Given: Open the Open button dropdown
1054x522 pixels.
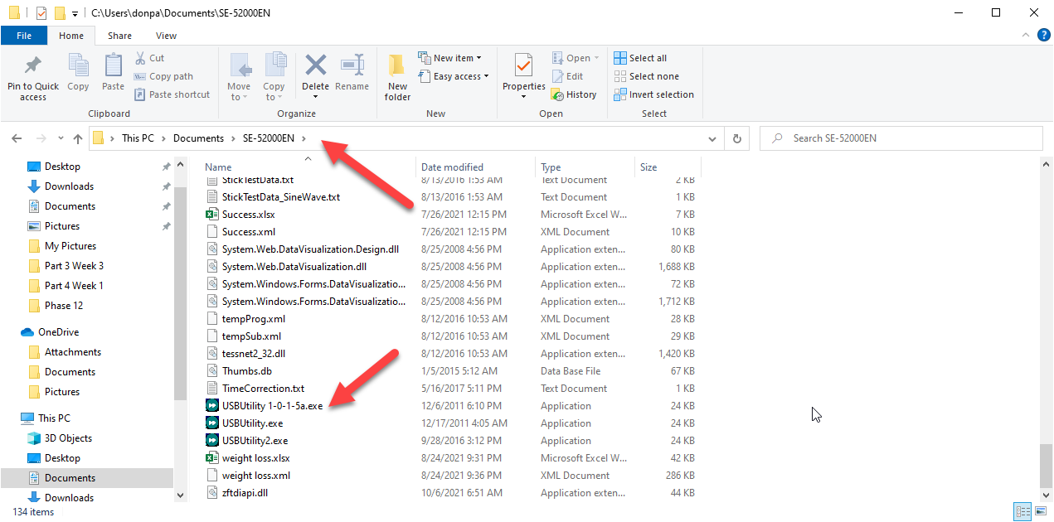Looking at the screenshot, I should (575, 58).
